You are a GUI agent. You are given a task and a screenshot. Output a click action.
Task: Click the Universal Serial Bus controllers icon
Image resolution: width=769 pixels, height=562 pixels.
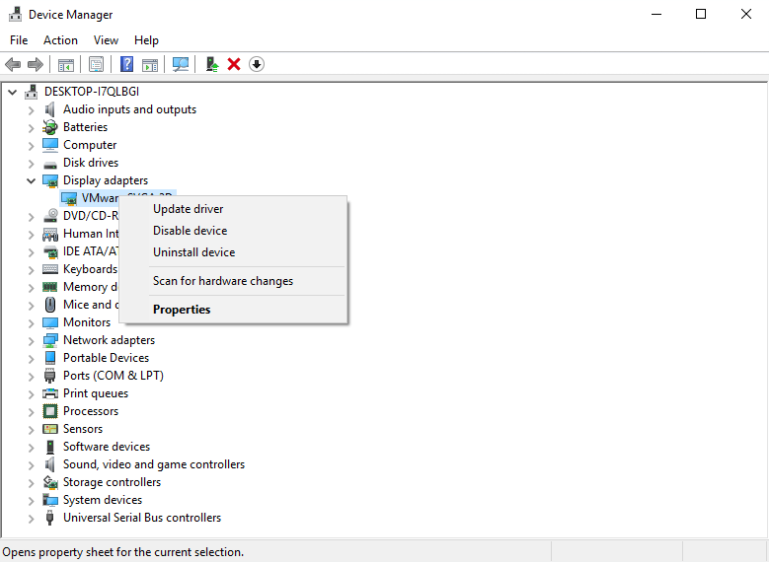coord(50,518)
